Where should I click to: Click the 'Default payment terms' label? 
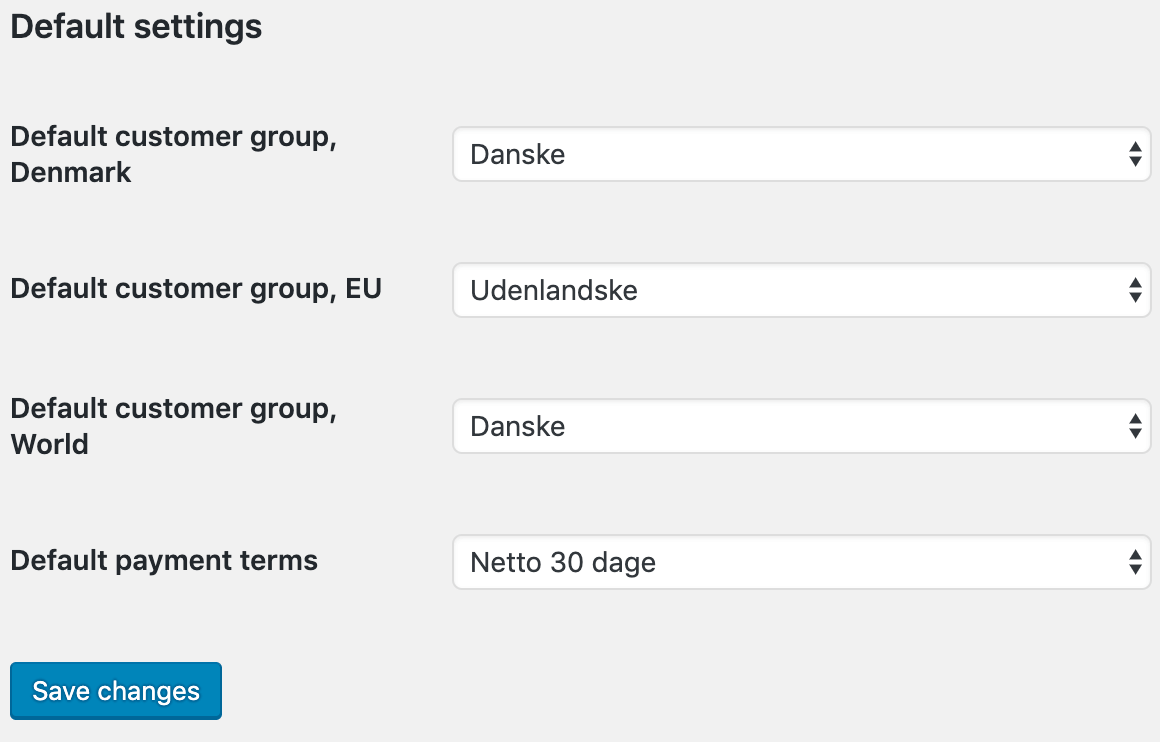click(x=164, y=561)
